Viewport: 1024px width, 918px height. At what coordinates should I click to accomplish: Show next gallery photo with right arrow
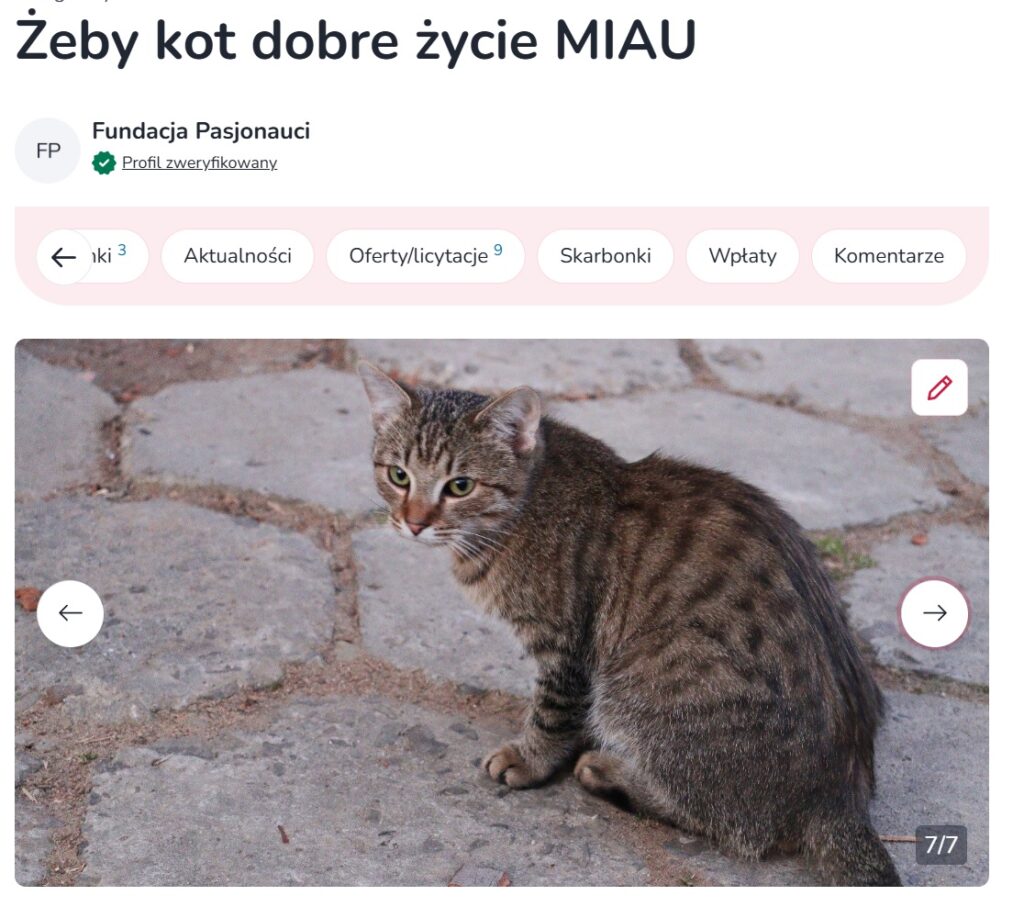click(934, 612)
